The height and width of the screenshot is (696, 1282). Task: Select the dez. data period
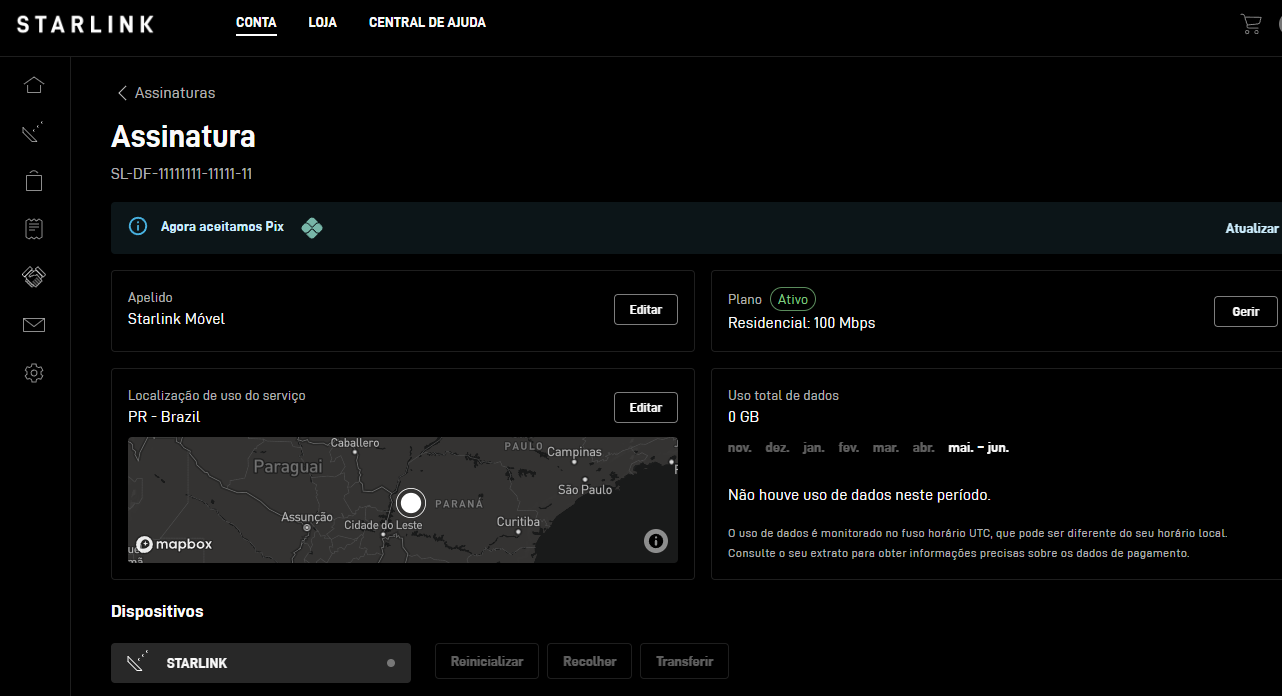(x=777, y=448)
